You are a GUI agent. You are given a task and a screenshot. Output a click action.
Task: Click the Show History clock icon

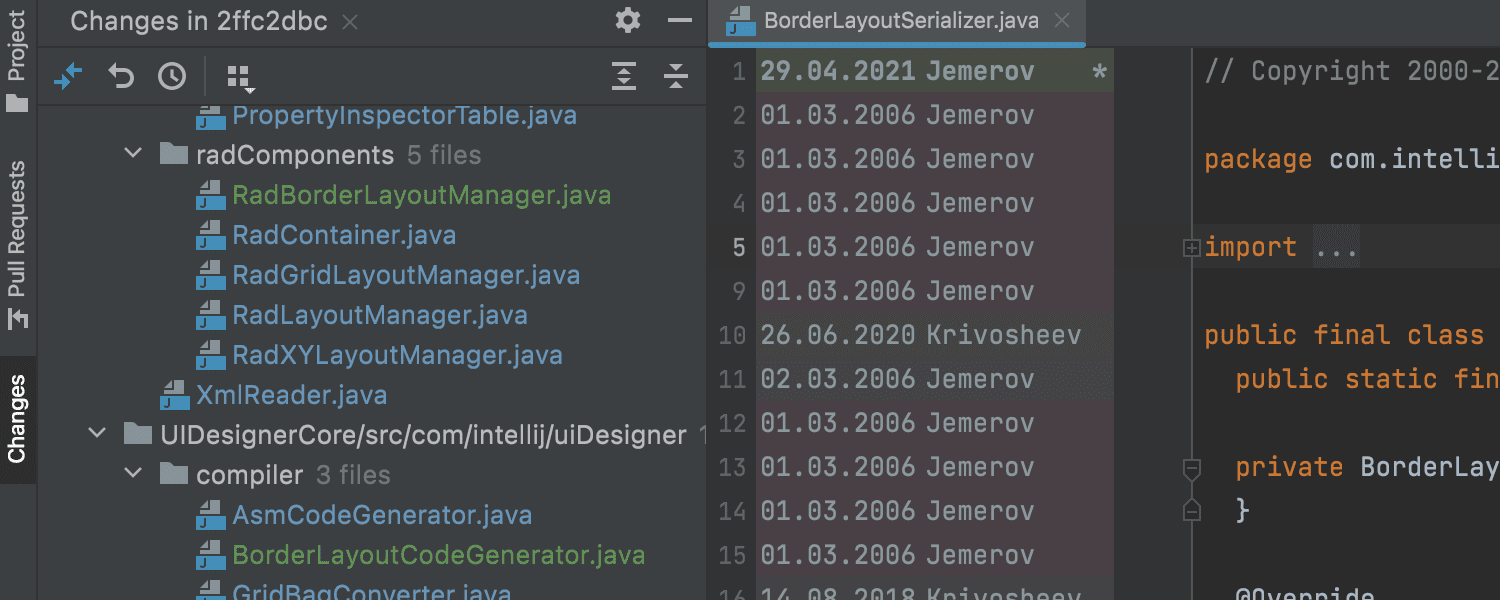[172, 76]
